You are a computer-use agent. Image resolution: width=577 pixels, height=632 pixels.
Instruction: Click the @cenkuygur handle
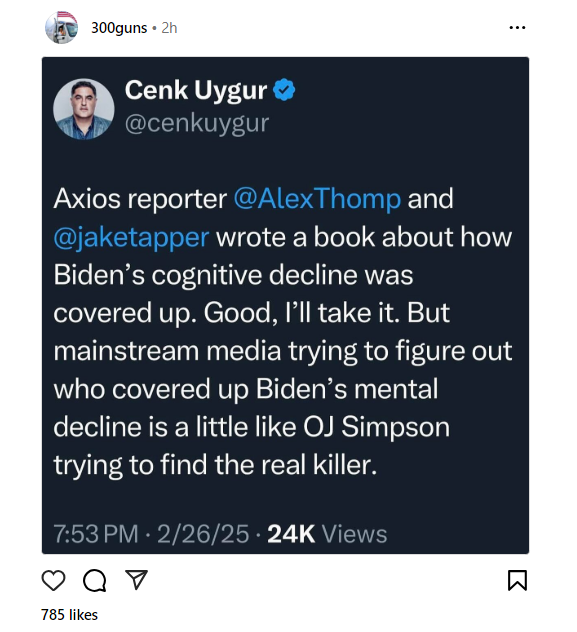click(x=197, y=123)
